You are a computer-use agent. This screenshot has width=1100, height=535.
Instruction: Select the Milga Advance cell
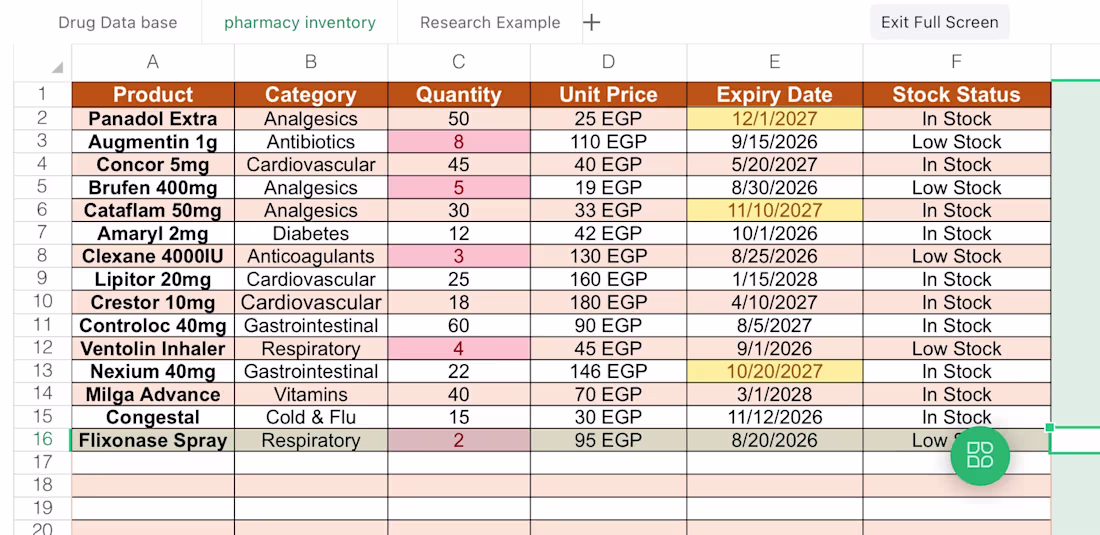tap(153, 394)
